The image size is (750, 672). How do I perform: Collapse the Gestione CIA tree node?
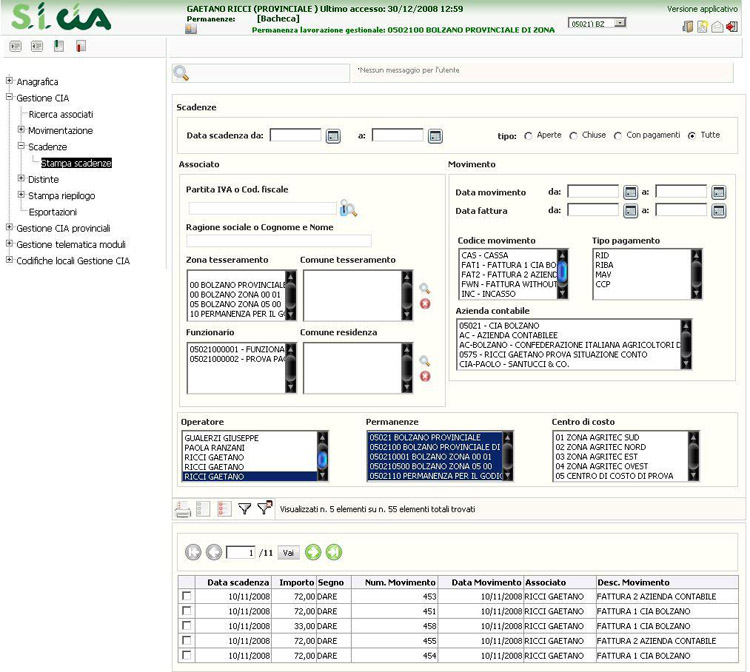tap(9, 97)
